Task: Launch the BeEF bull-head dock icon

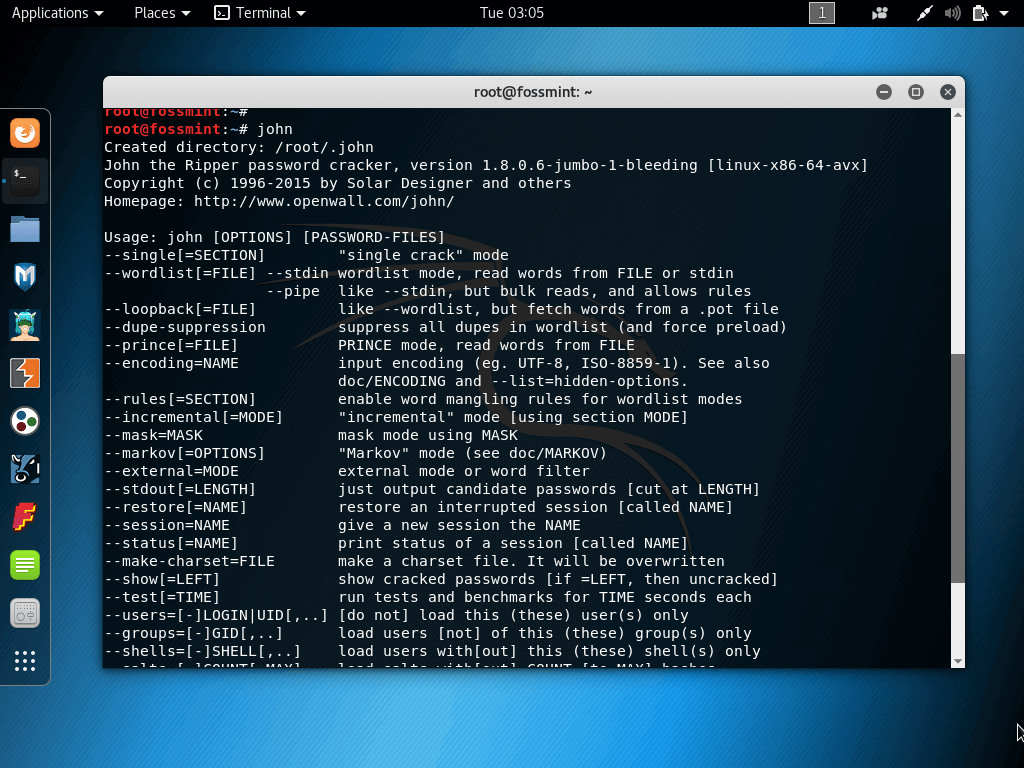Action: tap(25, 469)
